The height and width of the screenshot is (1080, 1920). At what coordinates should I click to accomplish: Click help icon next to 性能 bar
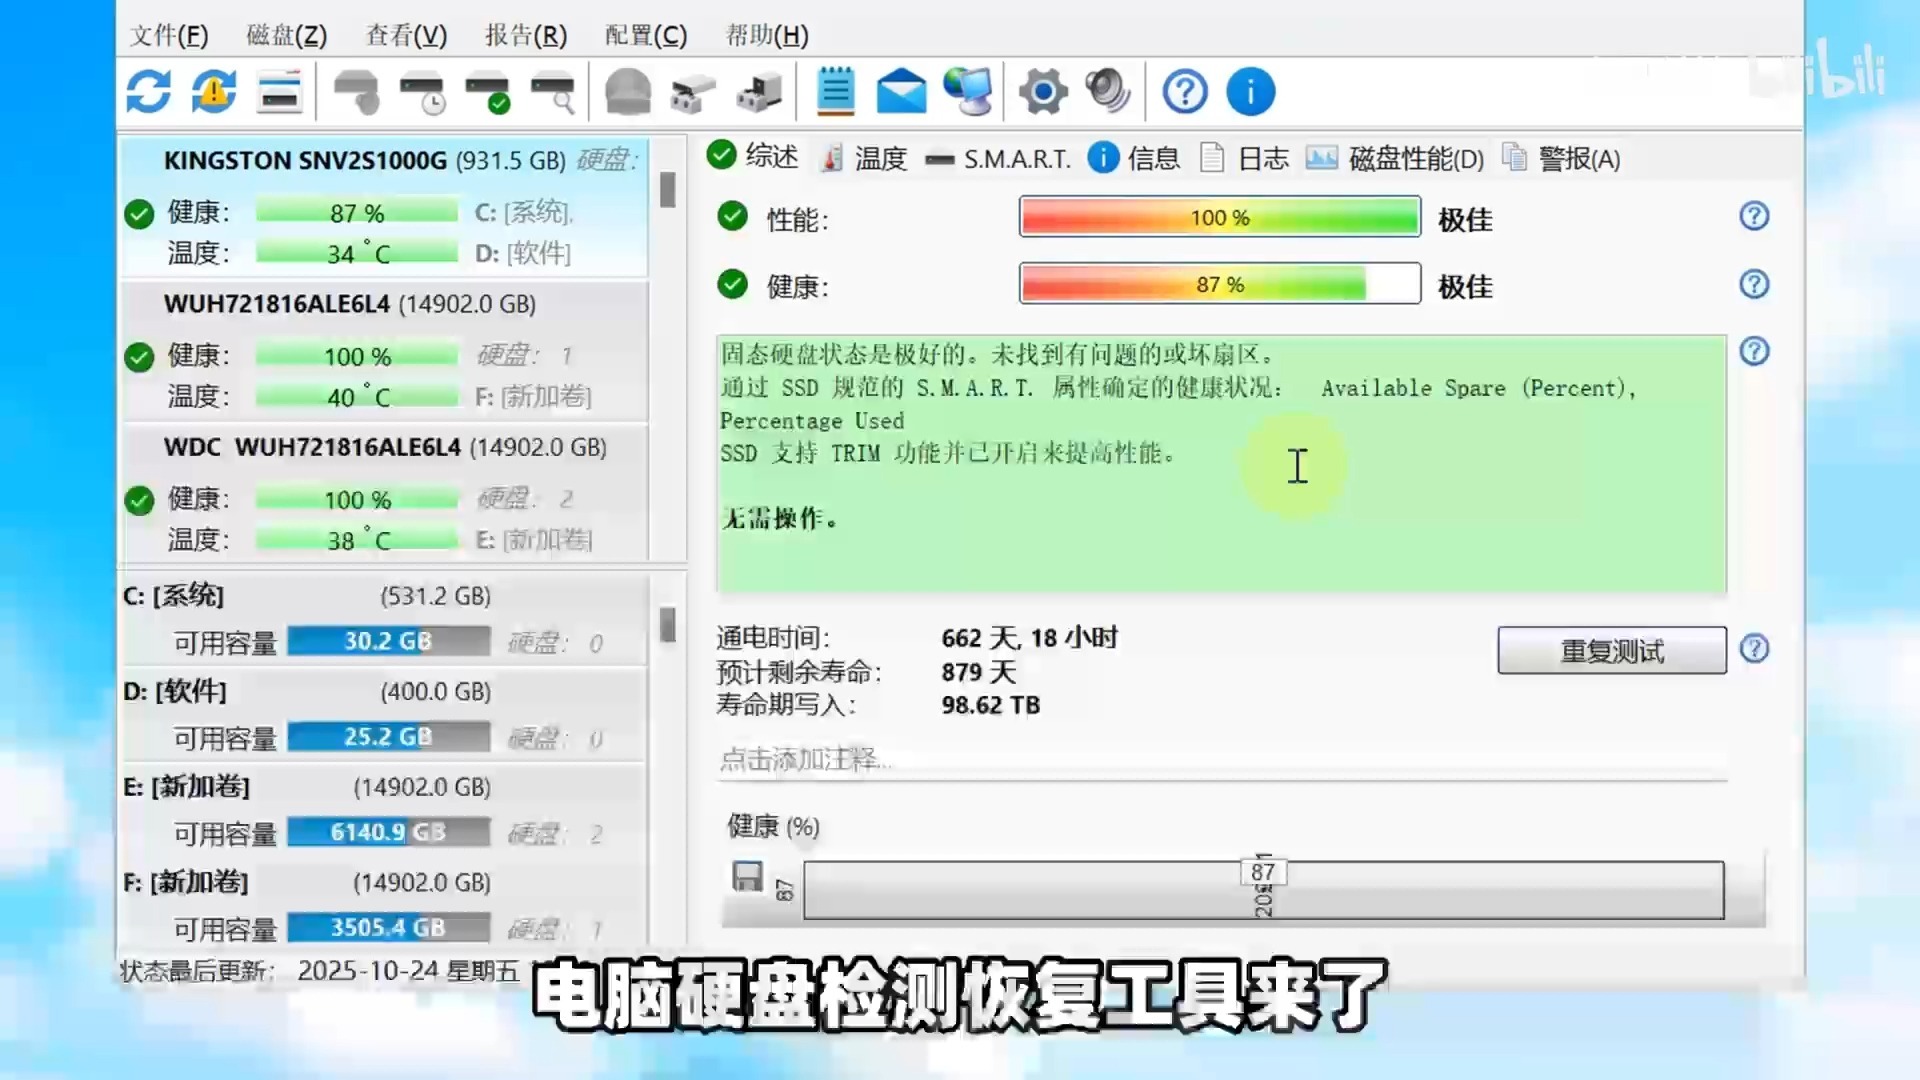(x=1754, y=217)
